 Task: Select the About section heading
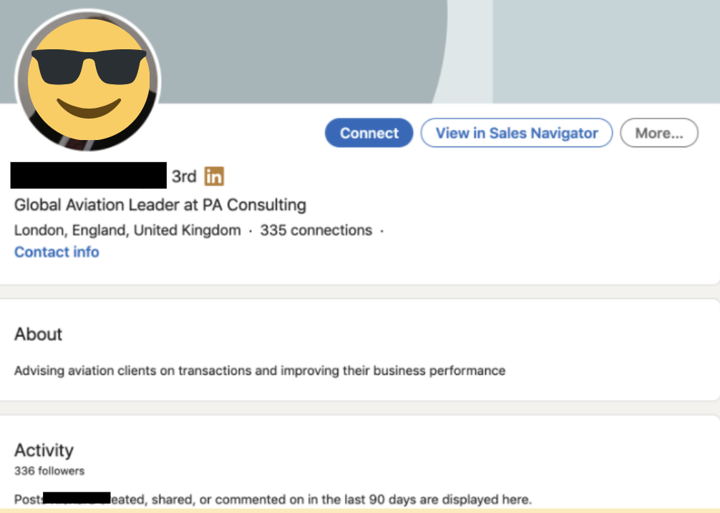point(38,334)
